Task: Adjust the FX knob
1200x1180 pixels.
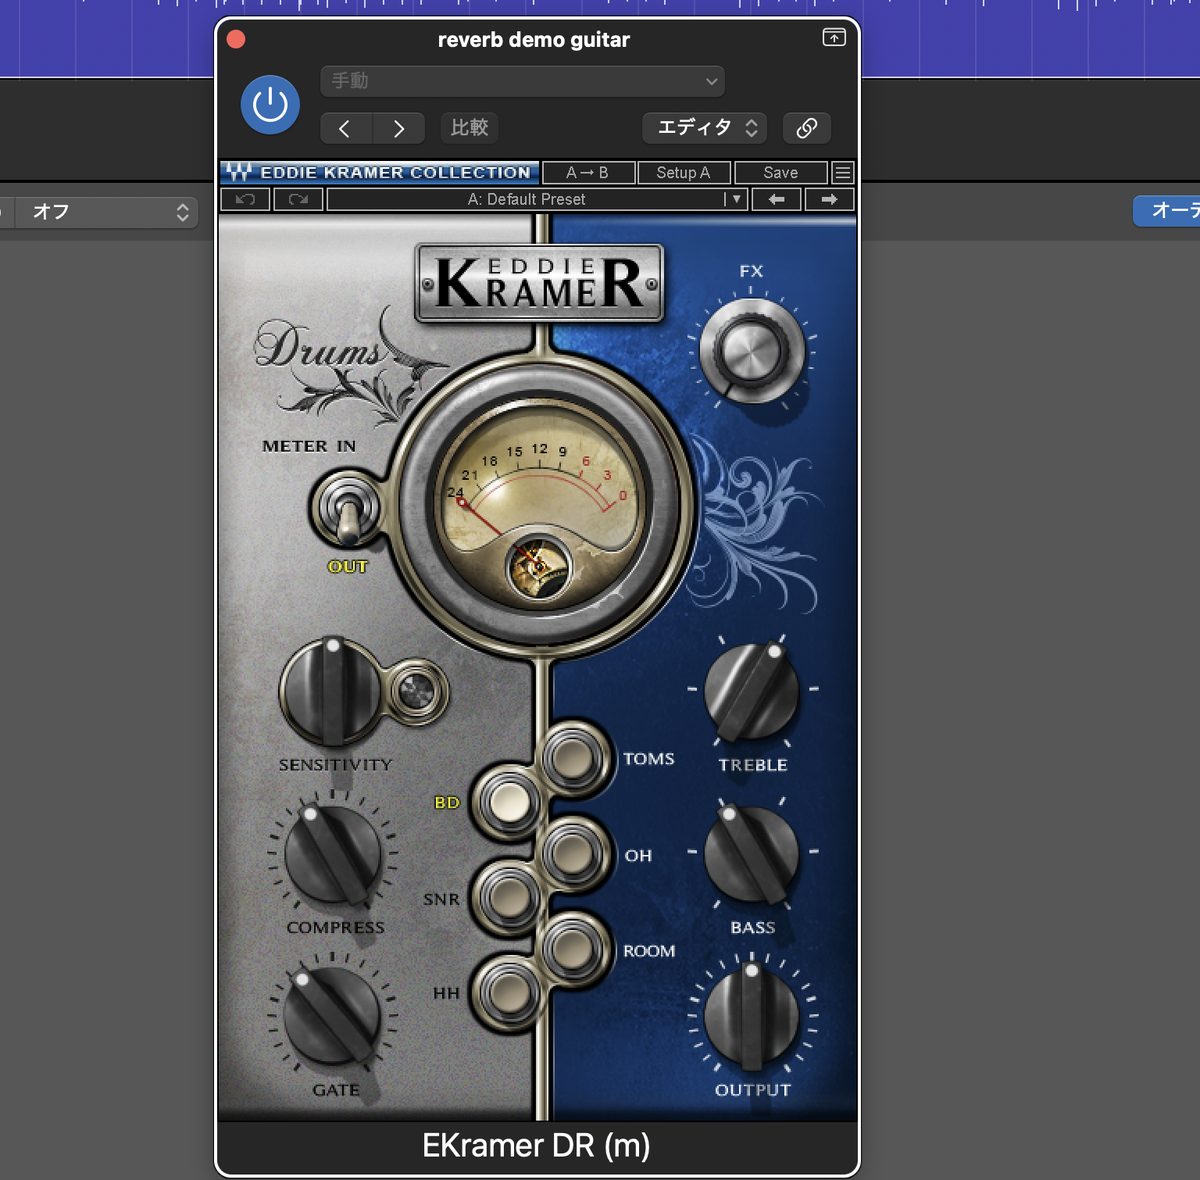Action: click(751, 351)
